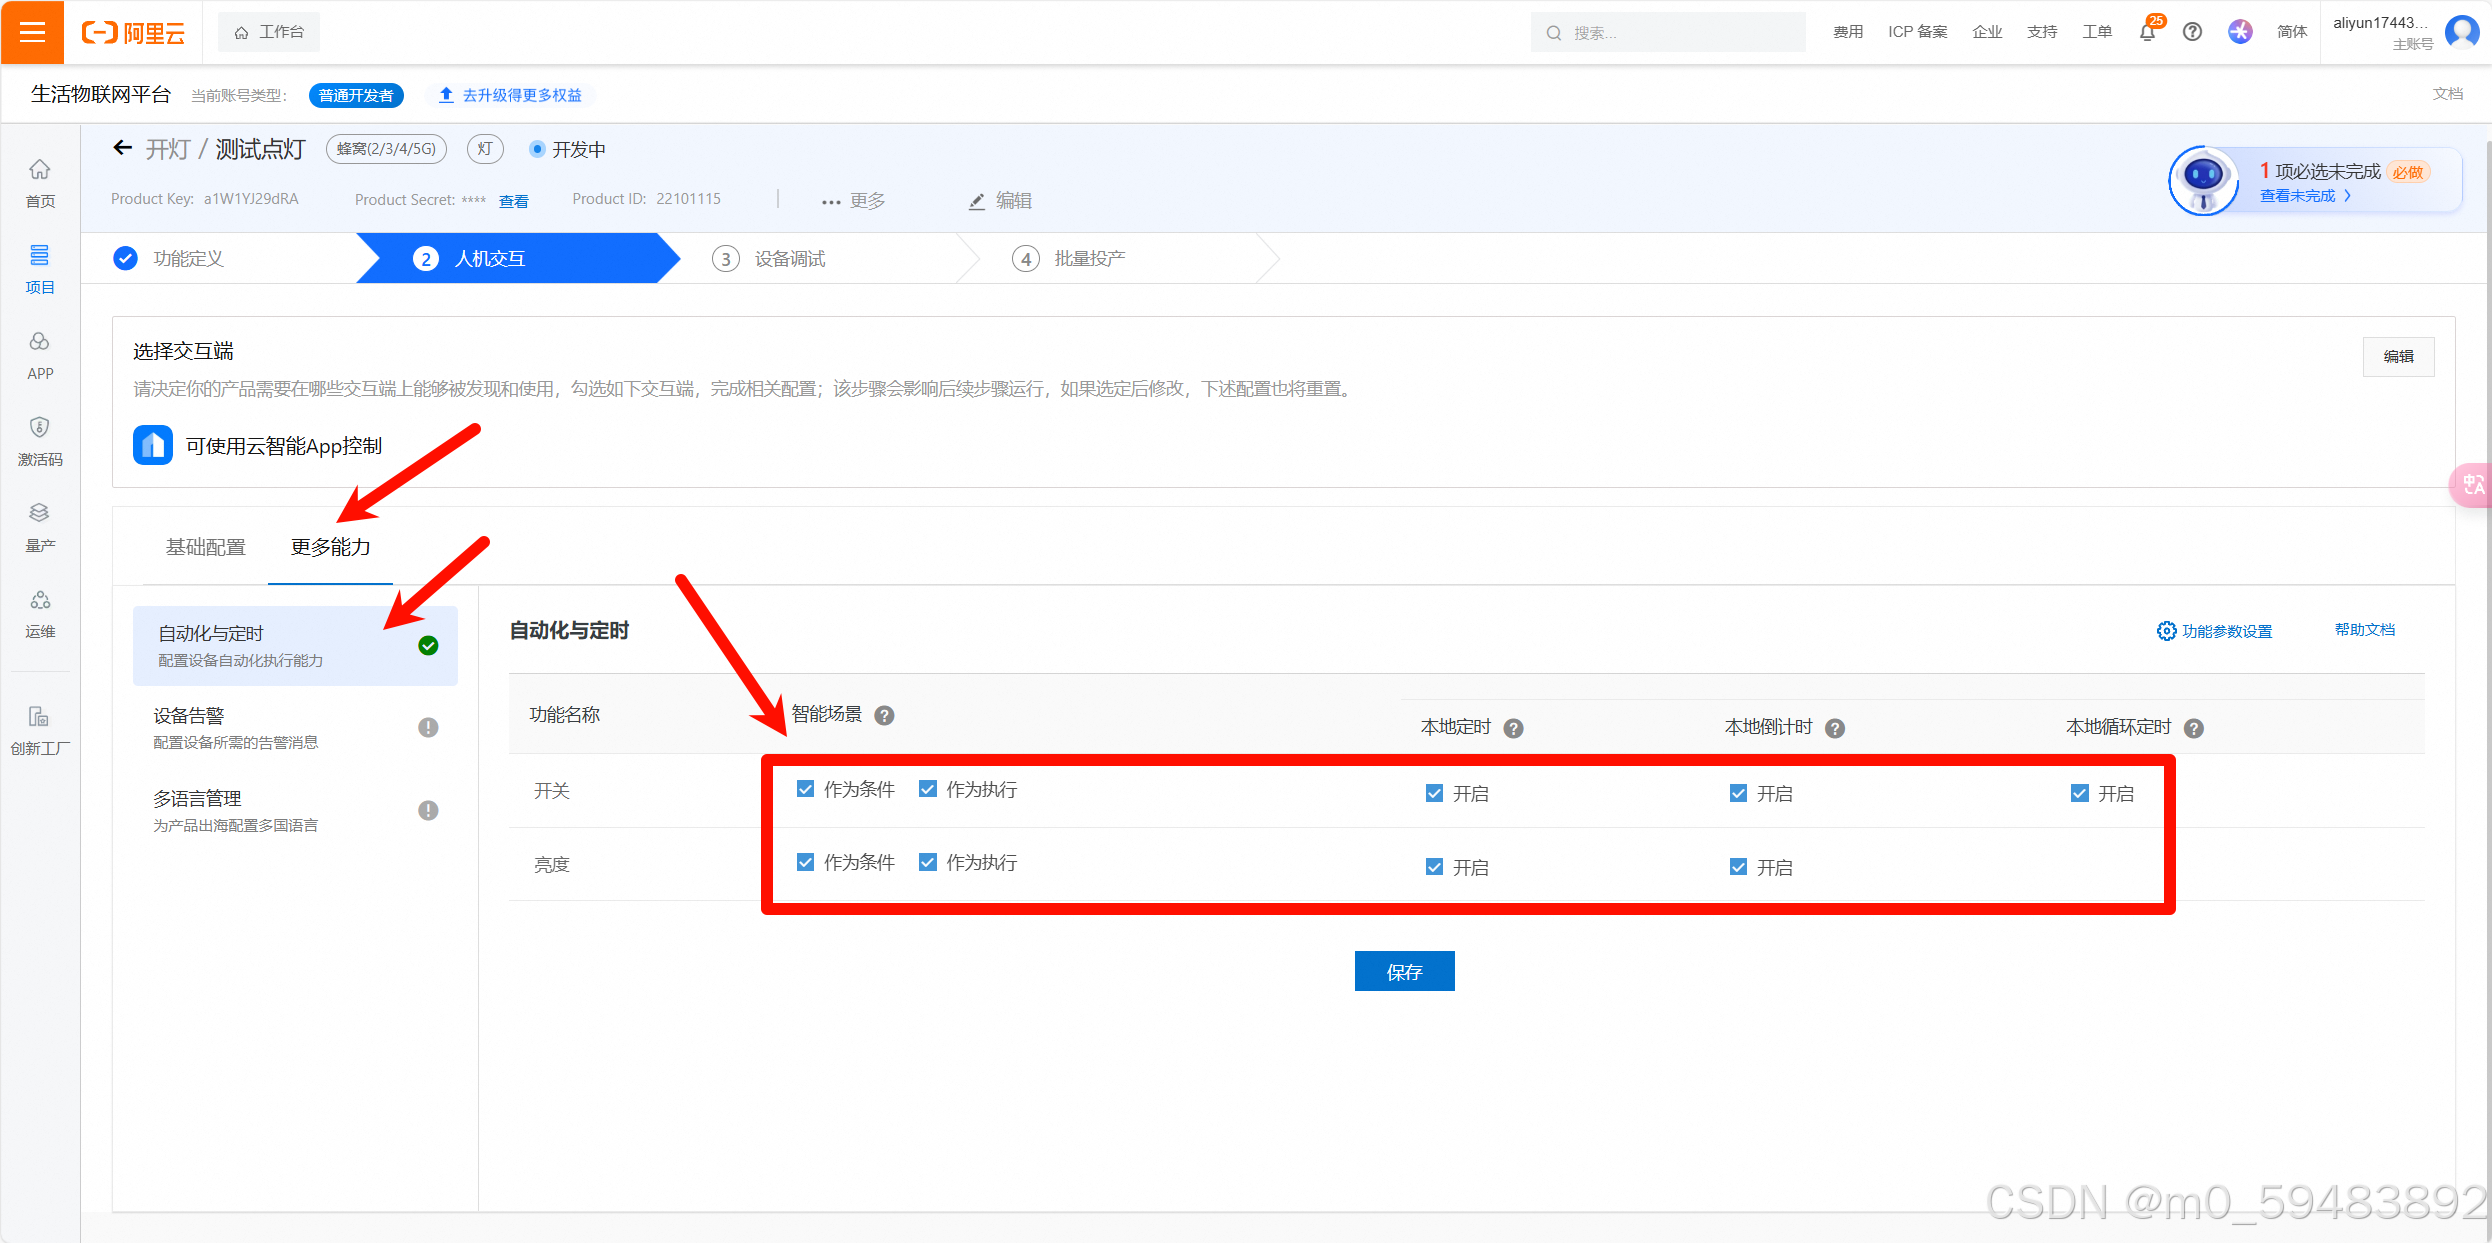Click 运维 operations sidebar icon
Screen dimensions: 2492x1243
(x=40, y=612)
